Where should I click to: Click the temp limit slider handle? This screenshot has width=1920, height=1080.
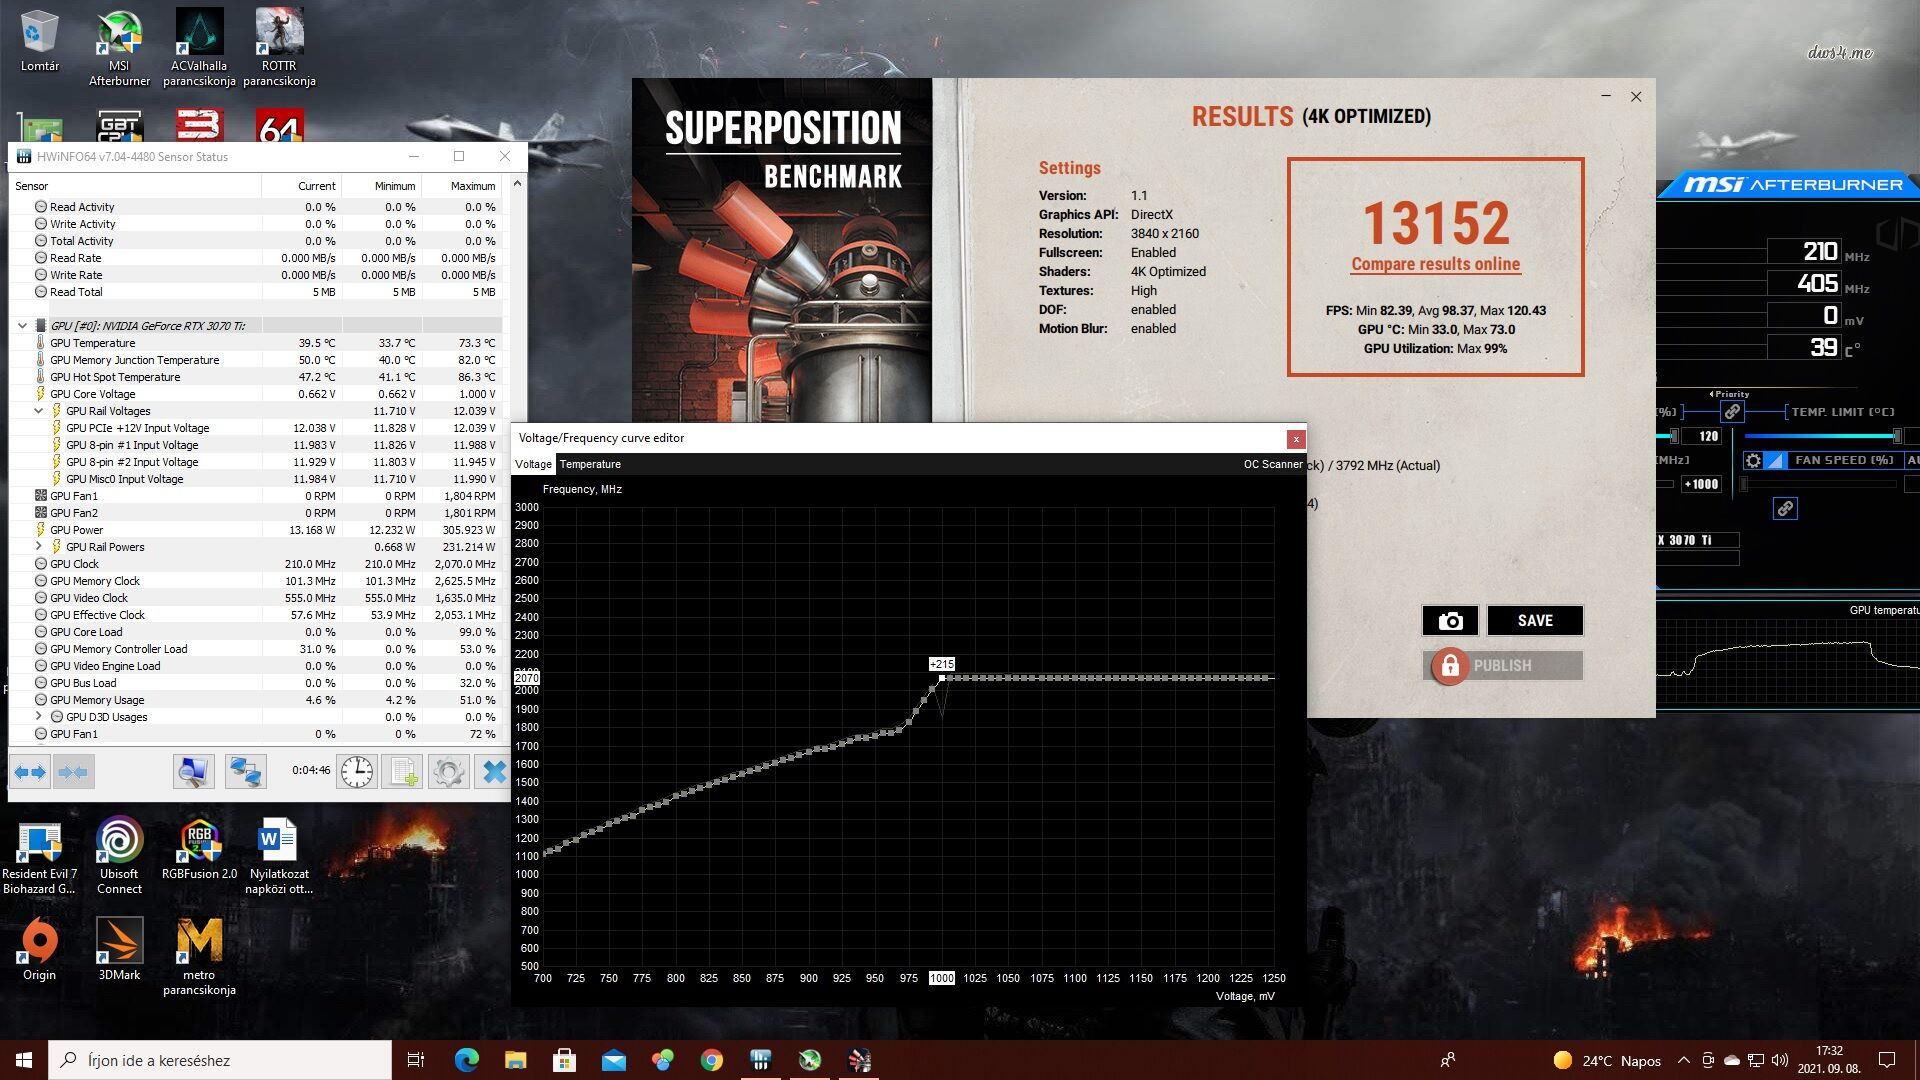click(1896, 436)
